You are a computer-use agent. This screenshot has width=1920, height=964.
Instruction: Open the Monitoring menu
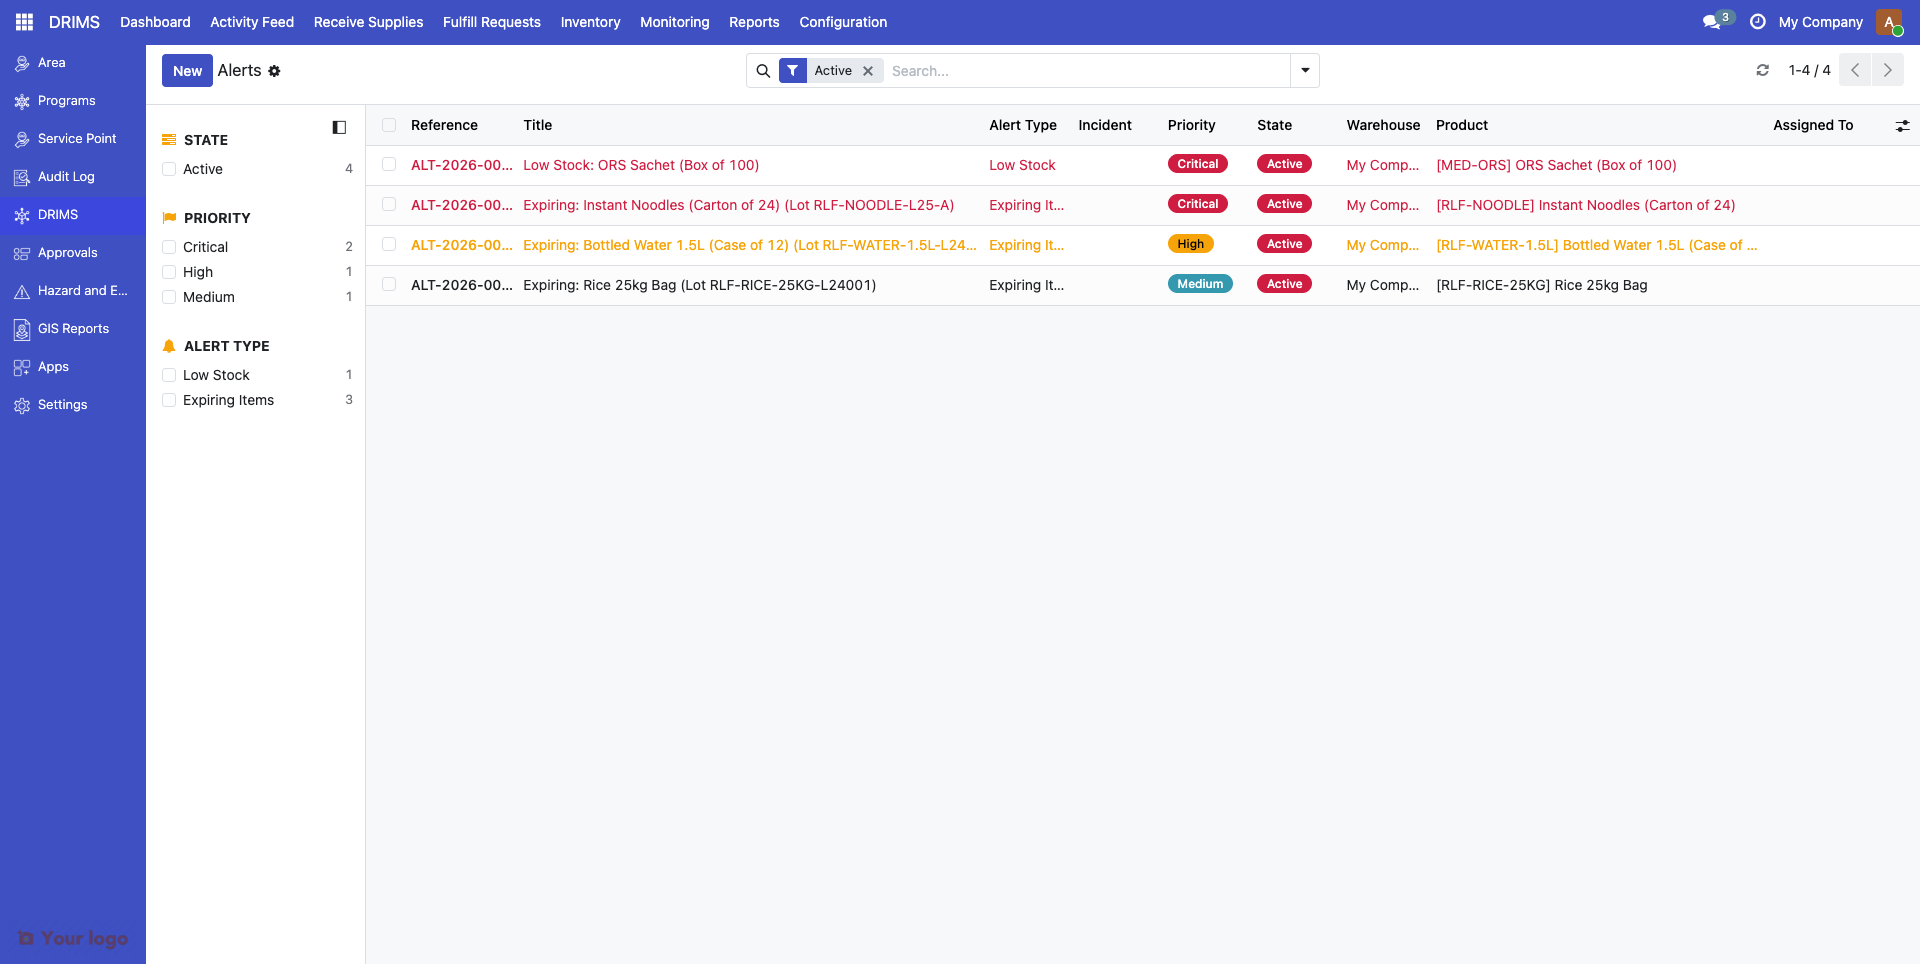click(675, 22)
